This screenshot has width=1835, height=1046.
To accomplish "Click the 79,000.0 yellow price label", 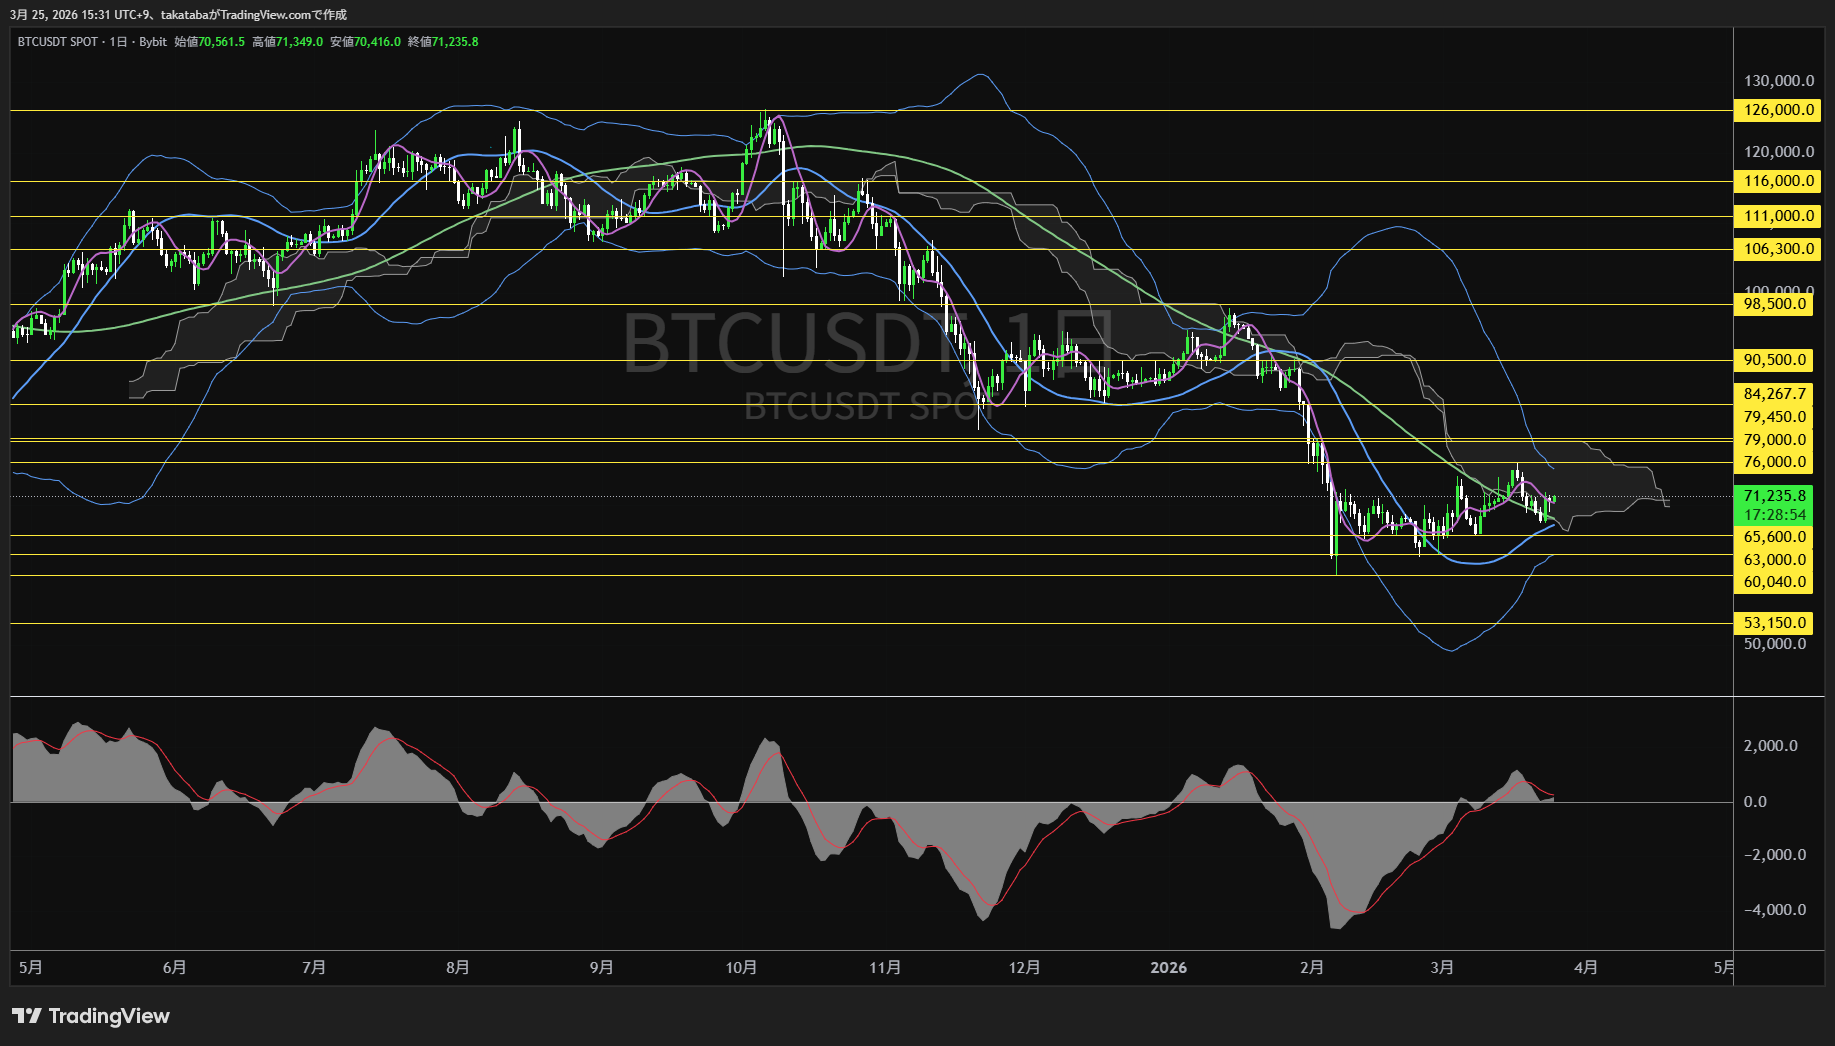I will [x=1774, y=440].
